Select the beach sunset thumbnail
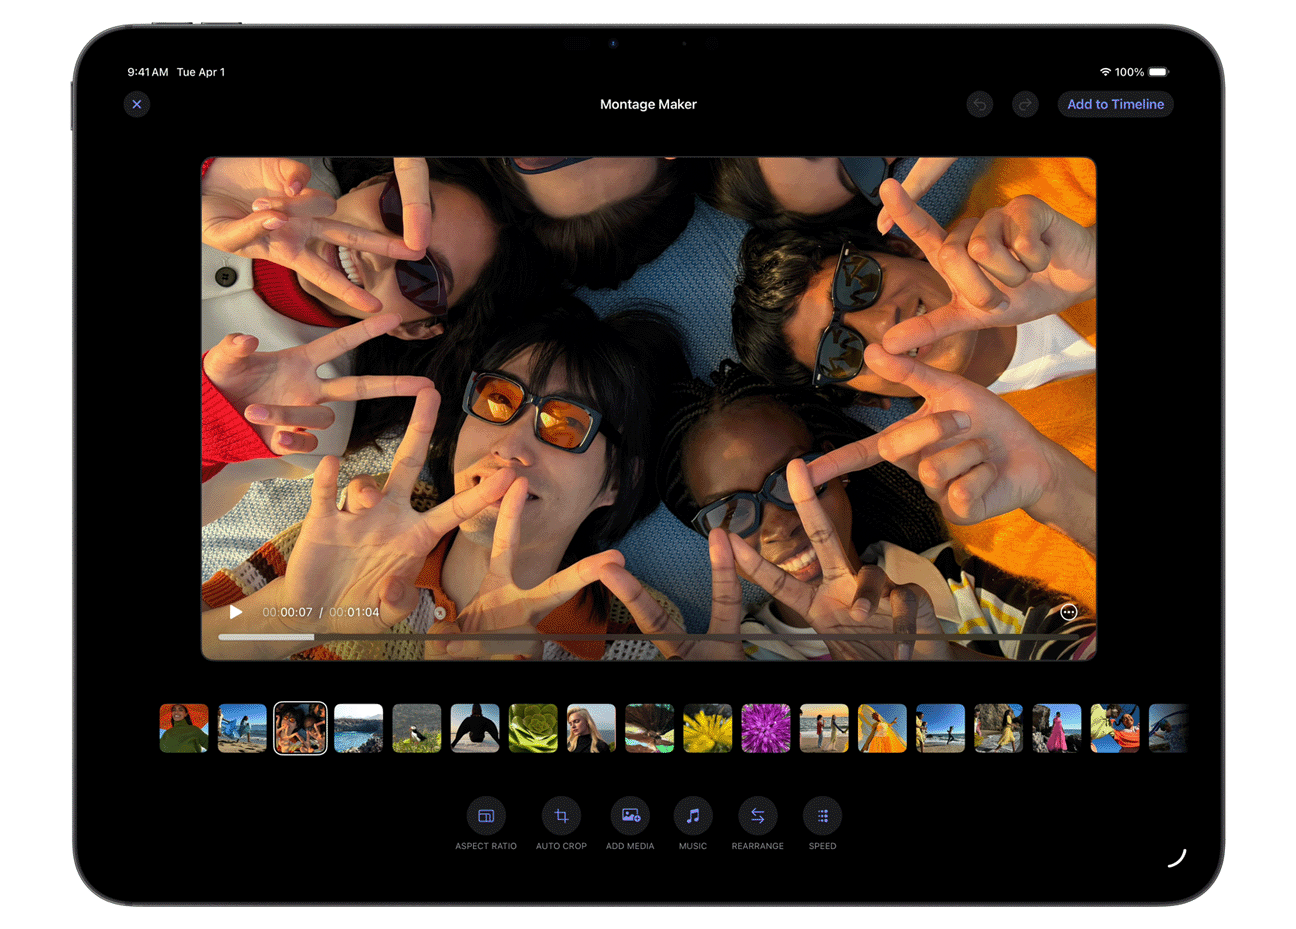 click(824, 728)
